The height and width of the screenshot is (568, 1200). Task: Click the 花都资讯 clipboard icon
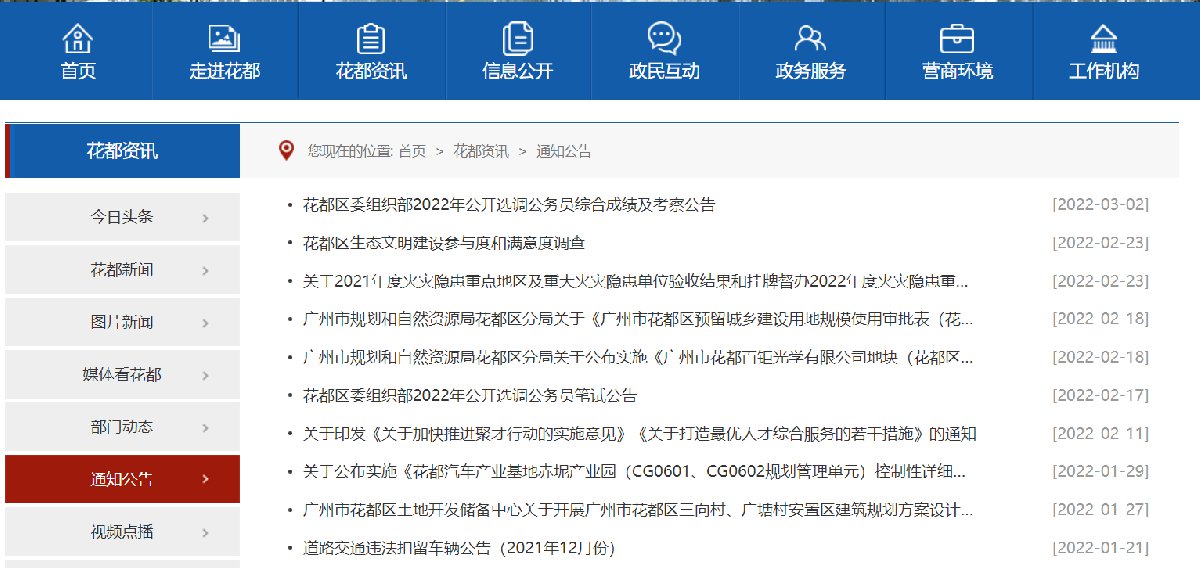pos(371,39)
